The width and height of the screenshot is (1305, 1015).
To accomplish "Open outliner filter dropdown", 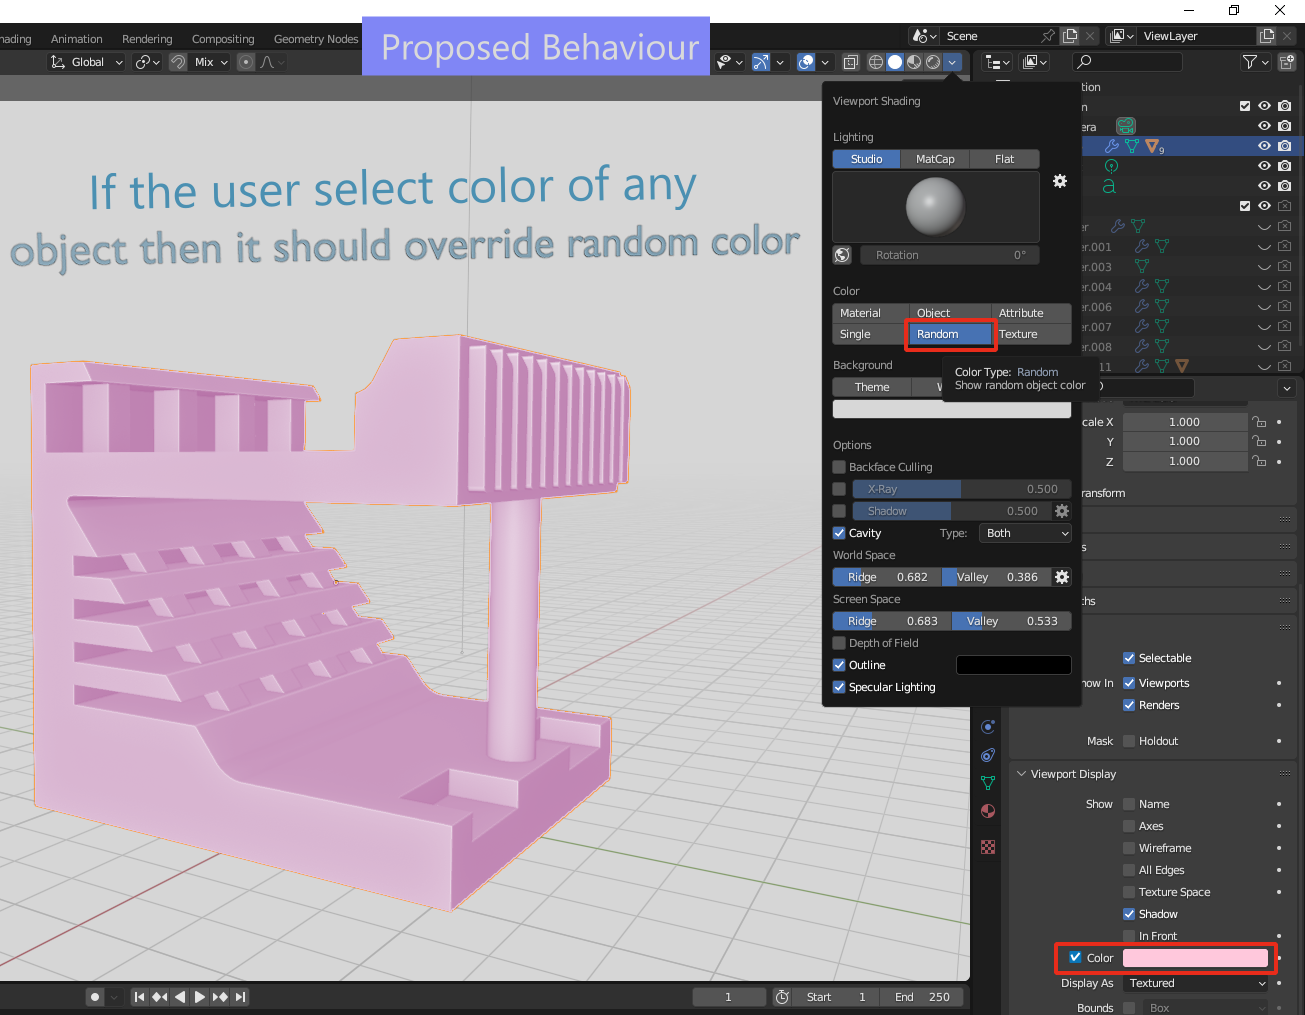I will 1254,62.
